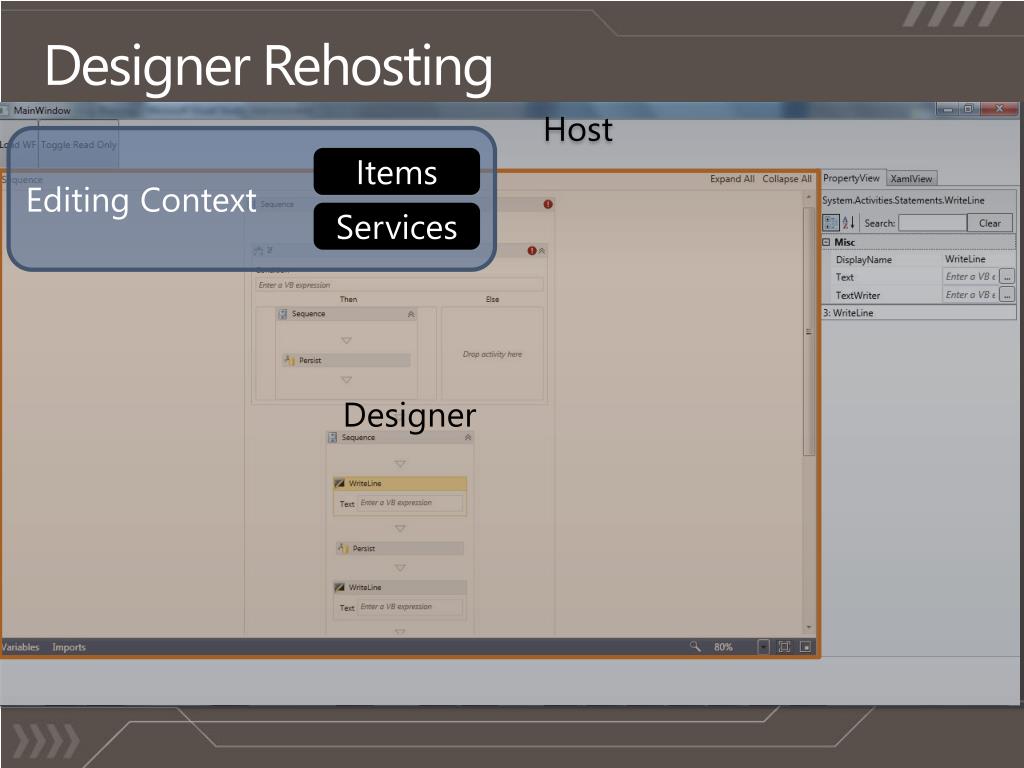Open the Variables panel
The image size is (1024, 768).
pos(20,647)
